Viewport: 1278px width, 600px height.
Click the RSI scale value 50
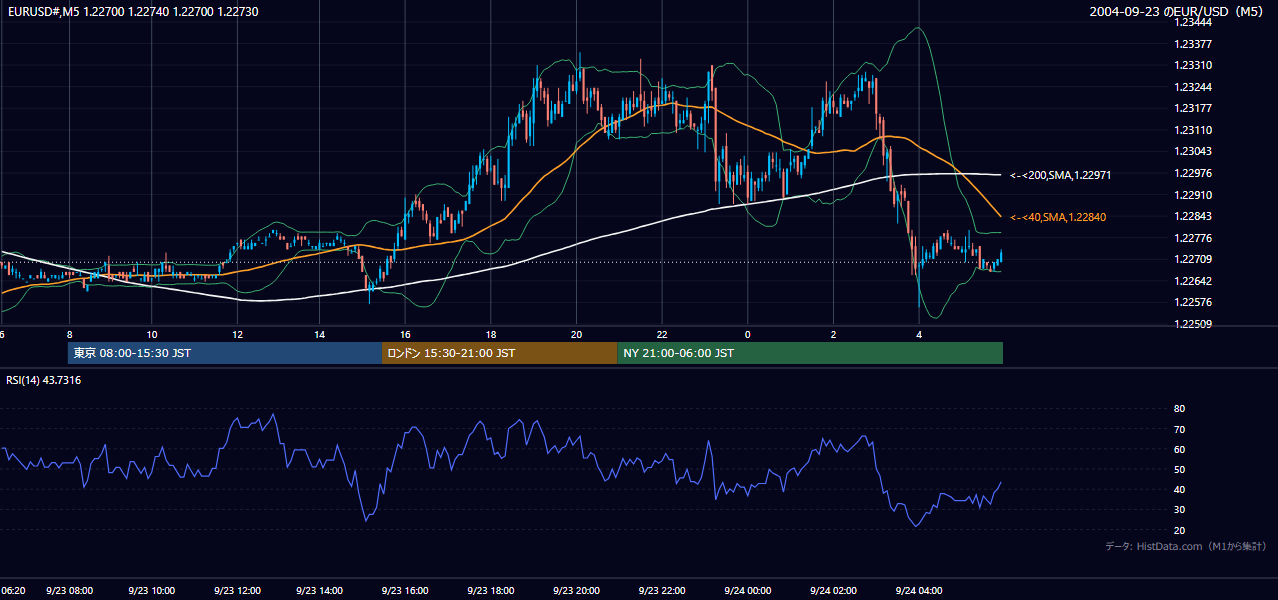[x=1179, y=469]
